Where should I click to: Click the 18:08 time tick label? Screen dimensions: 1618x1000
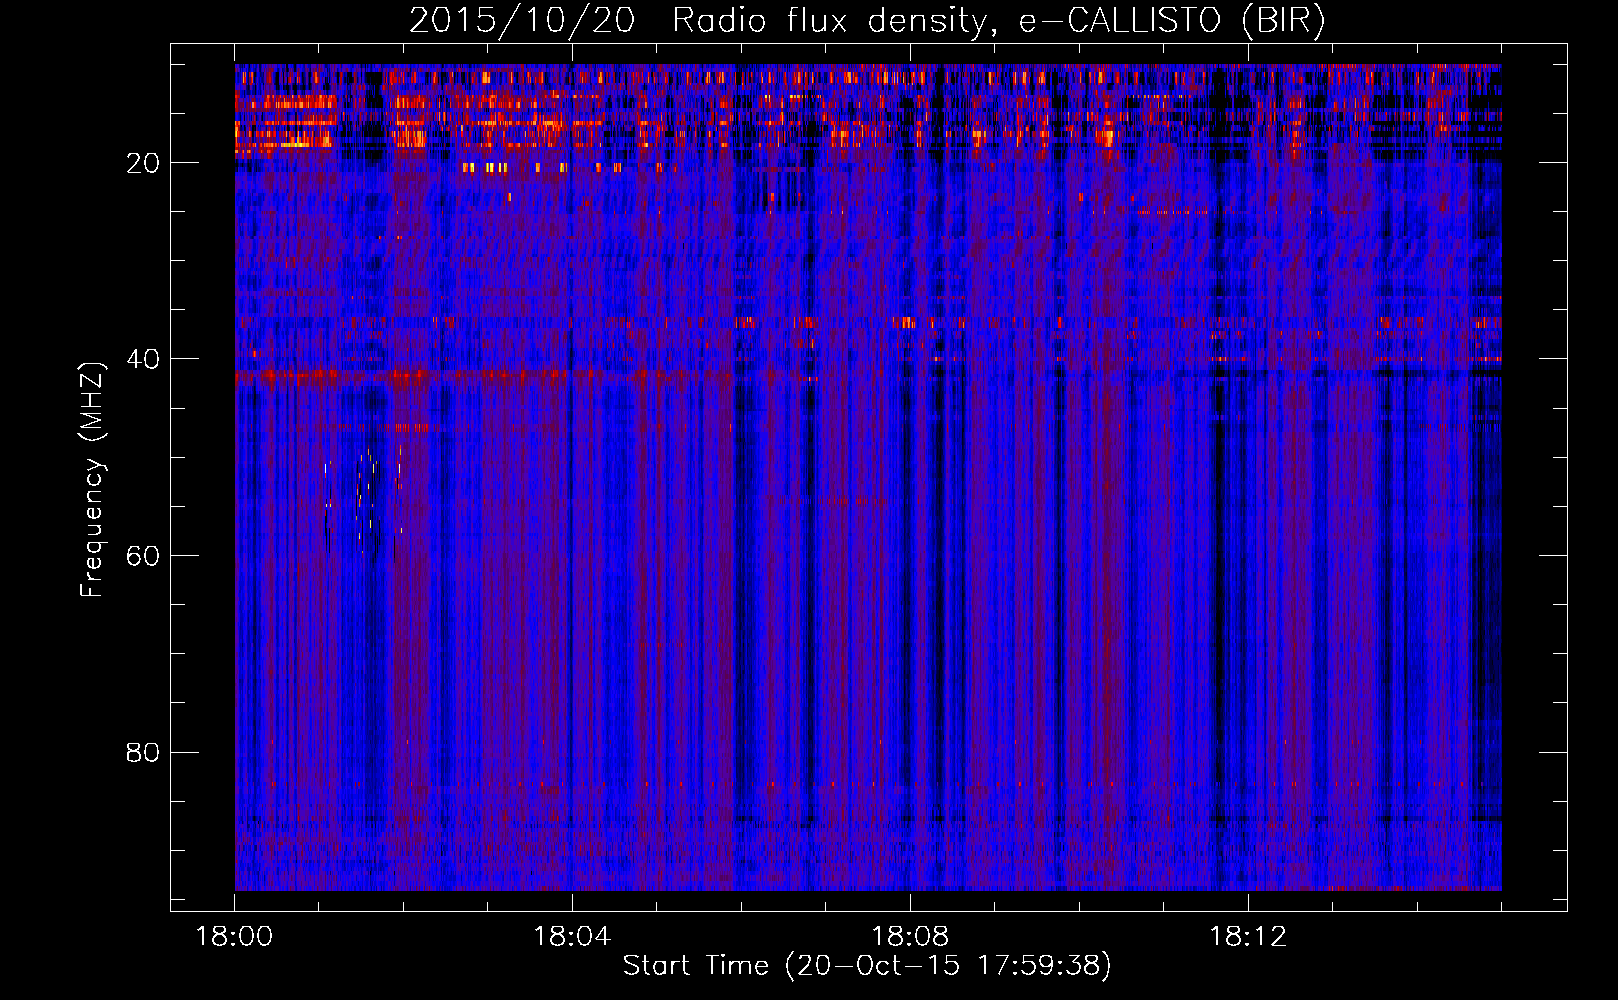coord(910,937)
